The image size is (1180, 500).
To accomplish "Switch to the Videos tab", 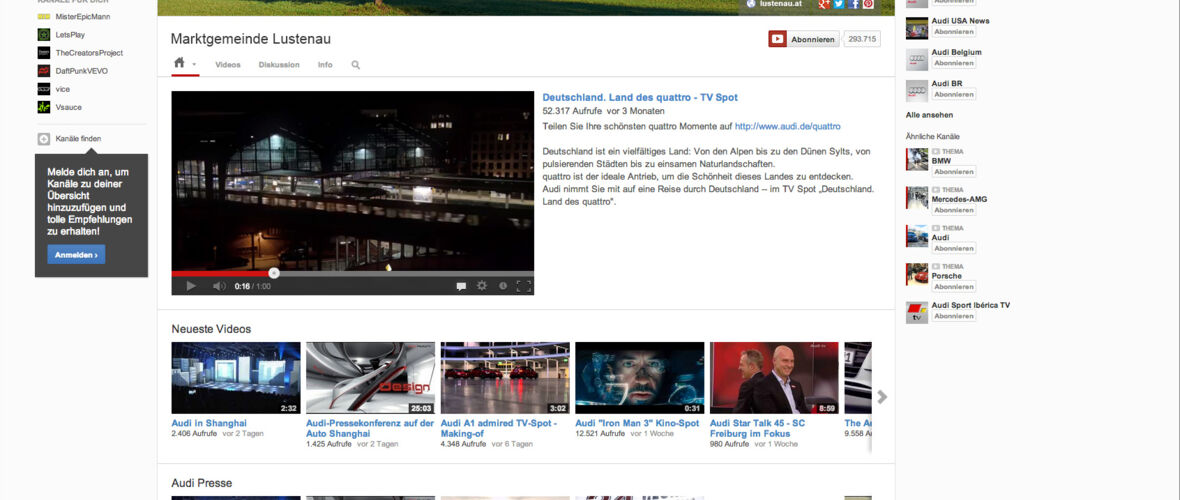I will 228,65.
